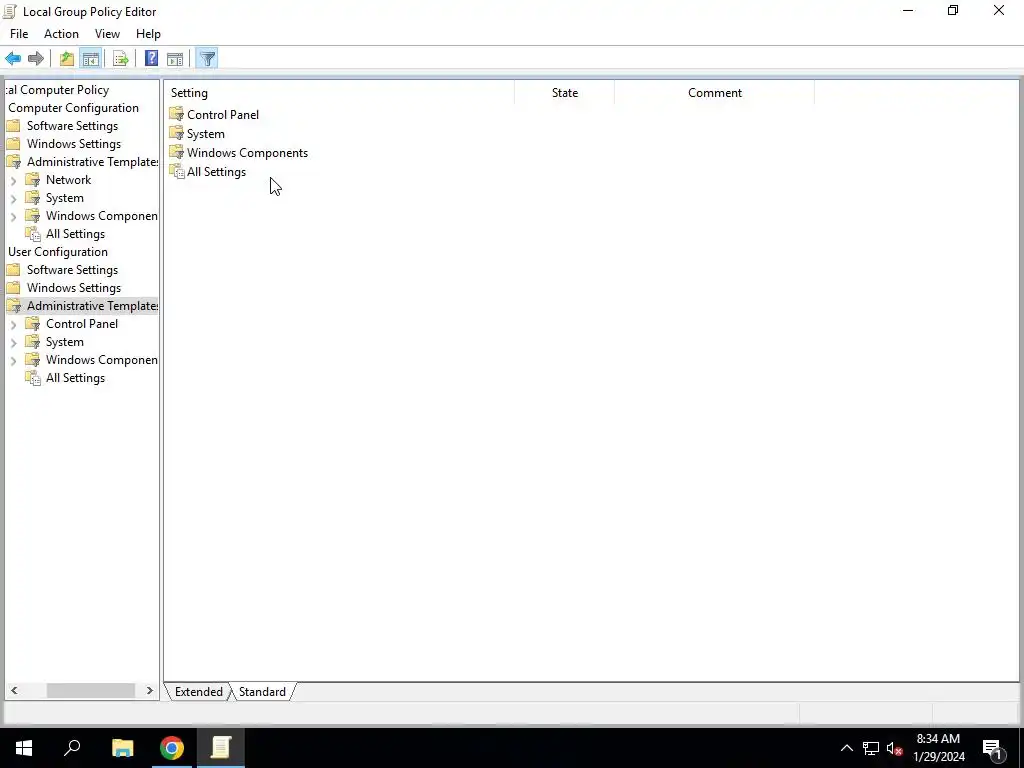Select Administrative Templates under User Configuration
Viewport: 1024px width, 768px height.
[92, 306]
